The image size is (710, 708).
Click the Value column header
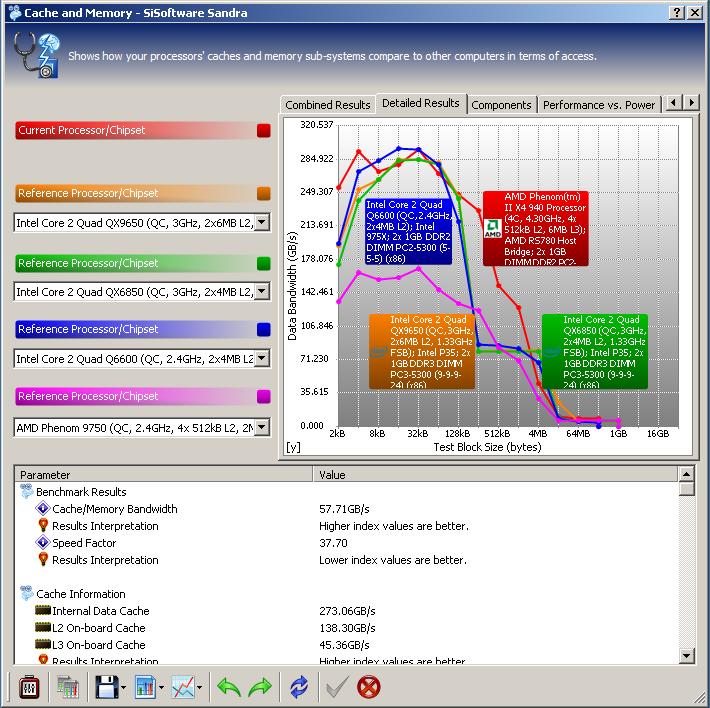tap(496, 474)
